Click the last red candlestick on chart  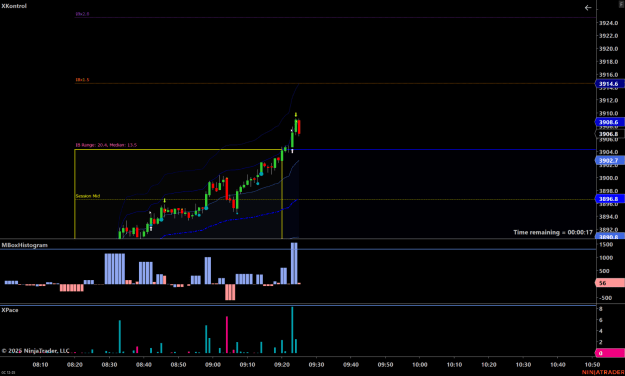[299, 127]
